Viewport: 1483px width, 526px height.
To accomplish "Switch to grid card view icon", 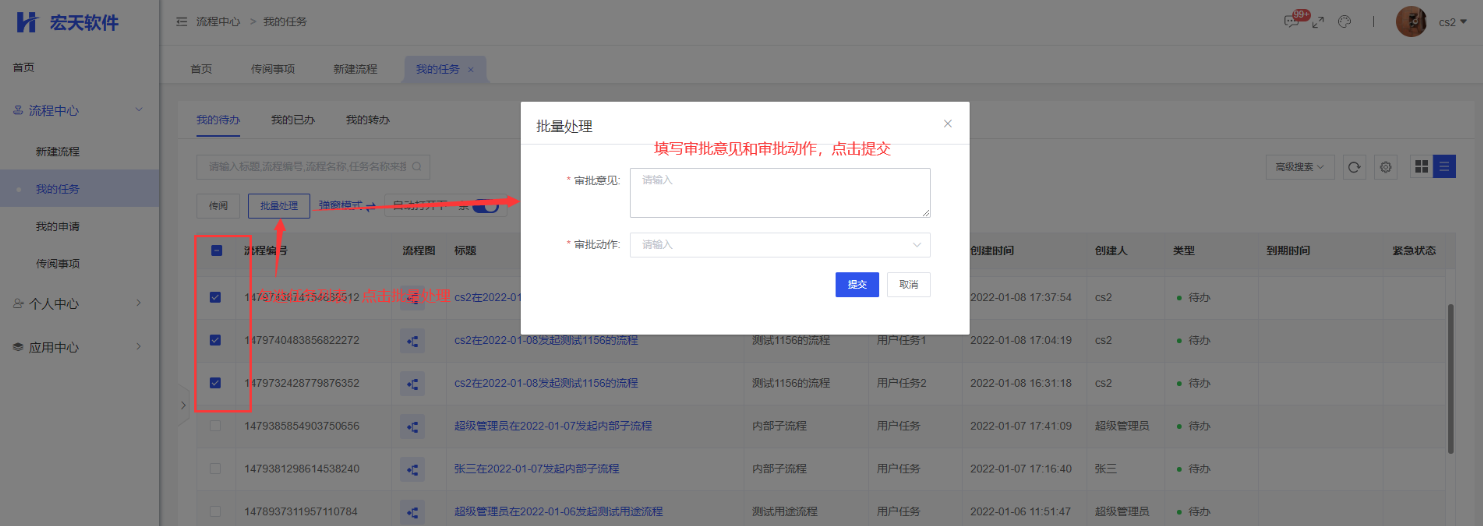I will [x=1421, y=167].
